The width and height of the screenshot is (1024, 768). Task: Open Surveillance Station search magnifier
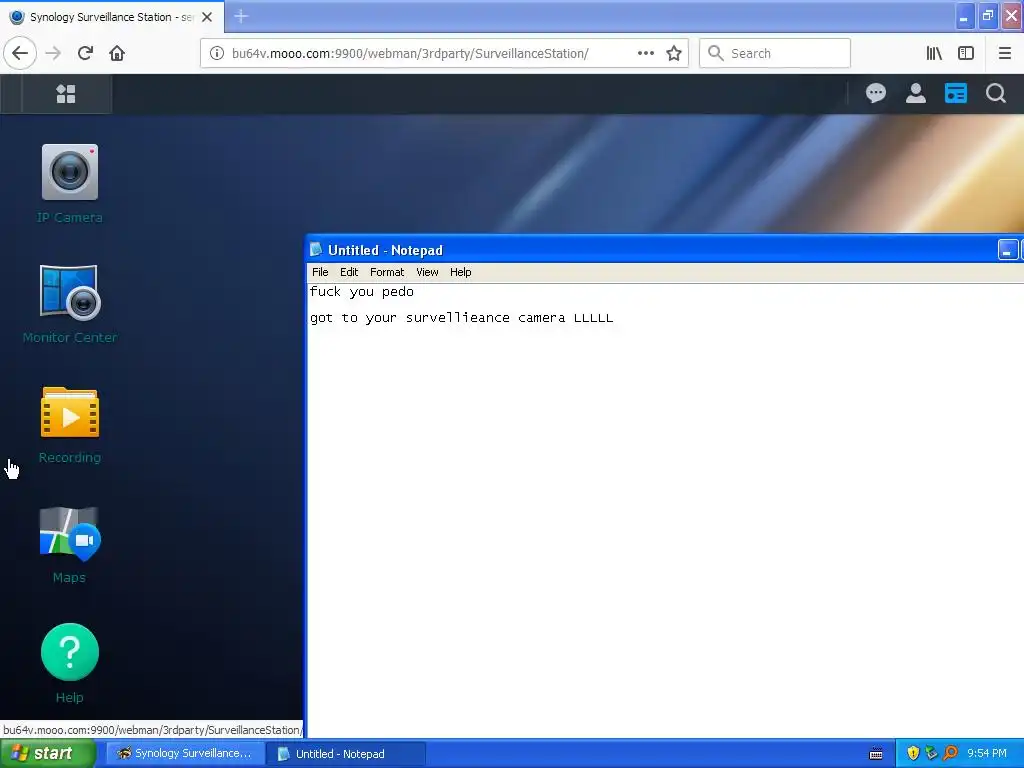(995, 93)
